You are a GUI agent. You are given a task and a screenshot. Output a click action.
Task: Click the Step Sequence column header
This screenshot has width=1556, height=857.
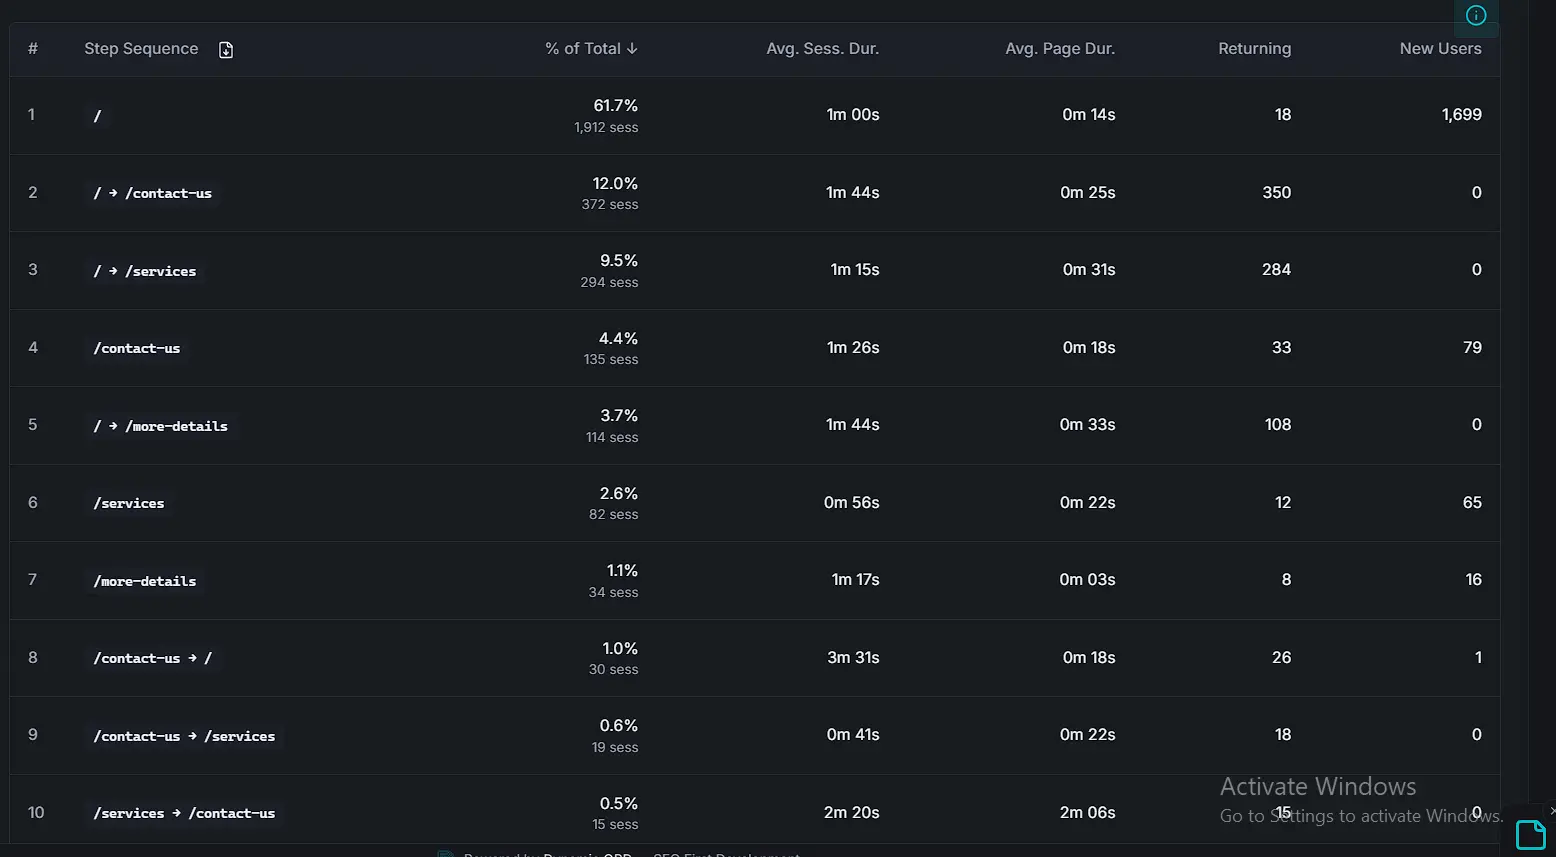click(x=141, y=49)
